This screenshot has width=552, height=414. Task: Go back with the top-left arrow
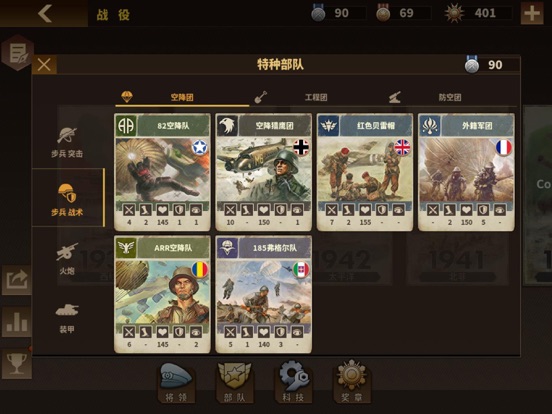[x=45, y=13]
